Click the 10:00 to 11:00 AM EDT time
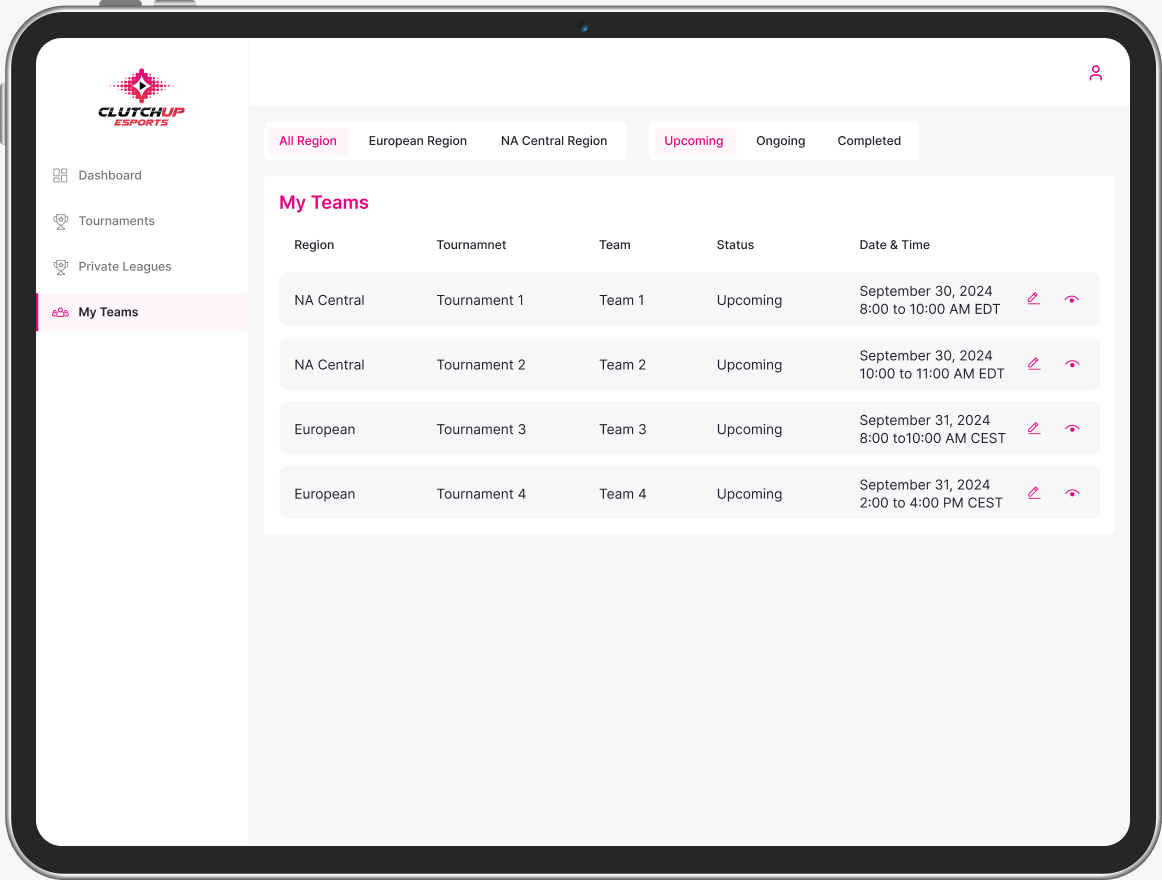This screenshot has width=1162, height=880. [932, 374]
